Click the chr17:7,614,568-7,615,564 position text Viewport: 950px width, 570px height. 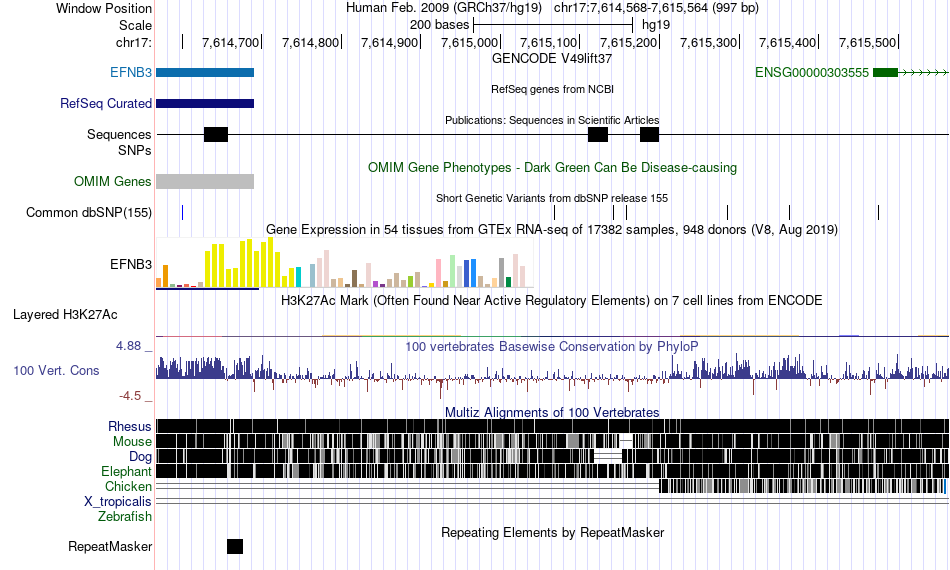656,8
